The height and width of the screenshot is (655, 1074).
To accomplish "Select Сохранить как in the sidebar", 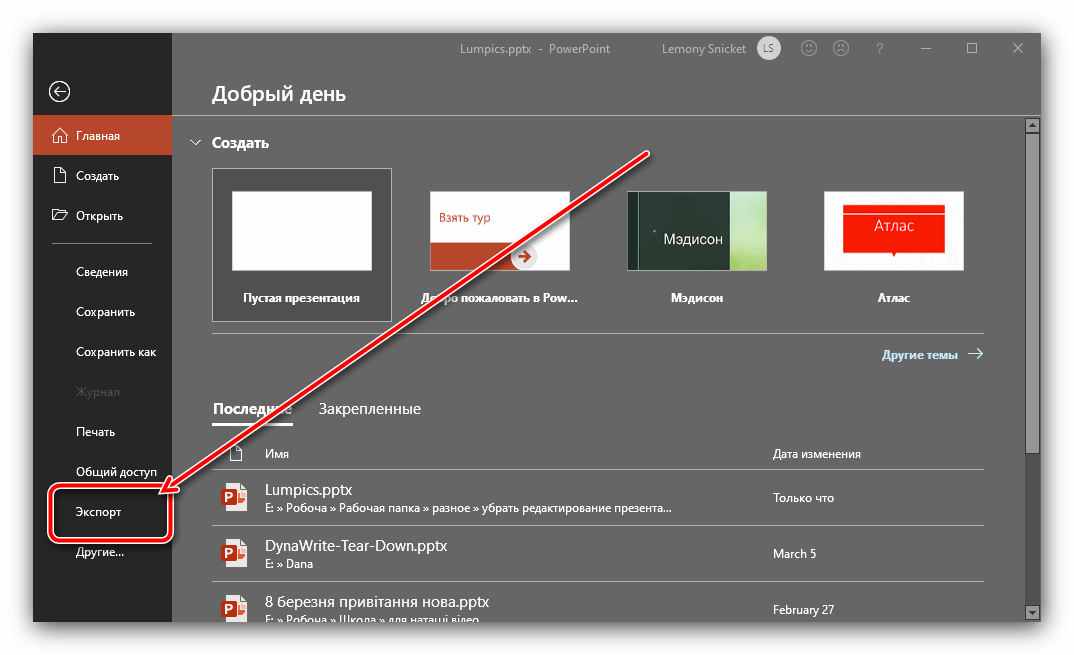I will pos(116,352).
